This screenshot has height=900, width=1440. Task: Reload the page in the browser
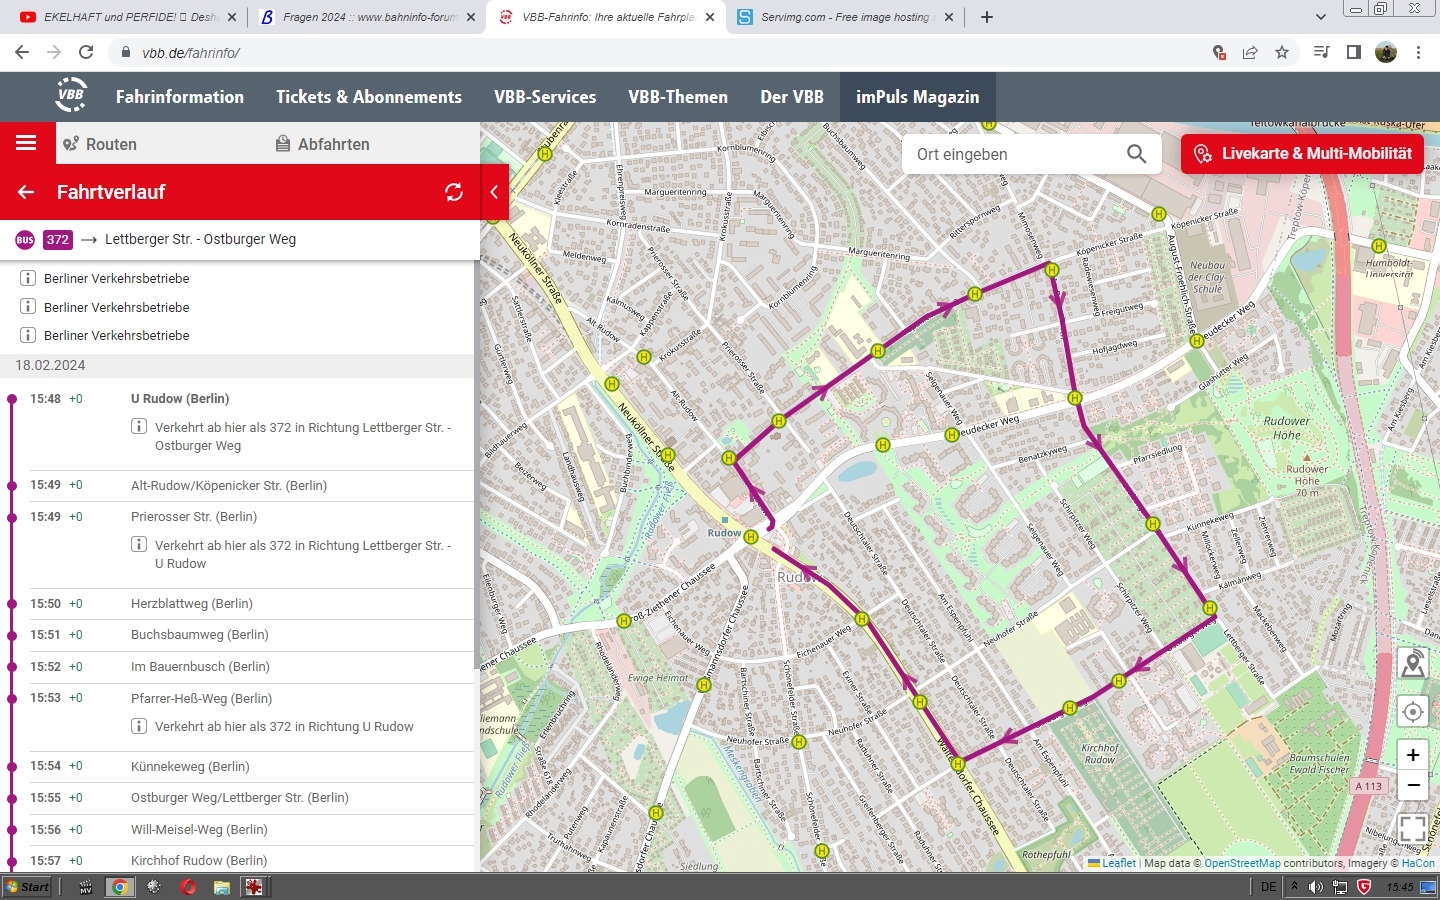coord(86,52)
